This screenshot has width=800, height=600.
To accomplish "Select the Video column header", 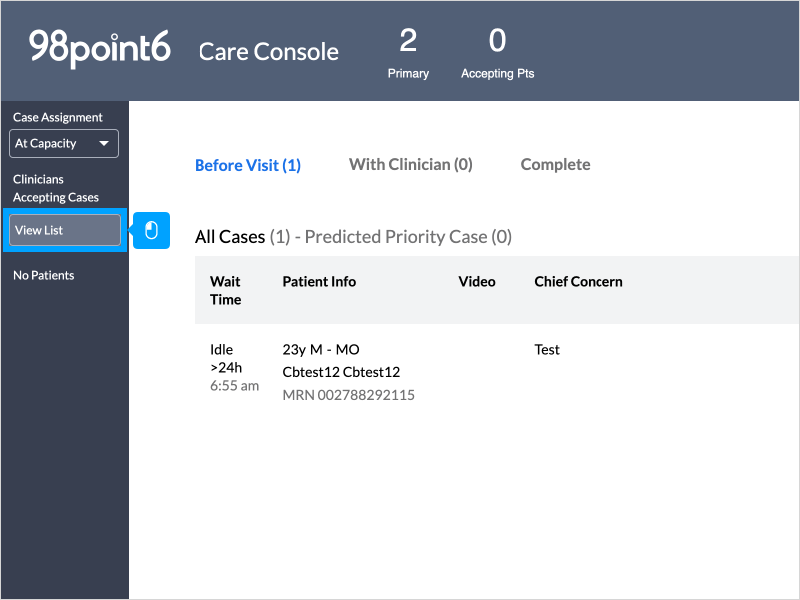I will [477, 282].
